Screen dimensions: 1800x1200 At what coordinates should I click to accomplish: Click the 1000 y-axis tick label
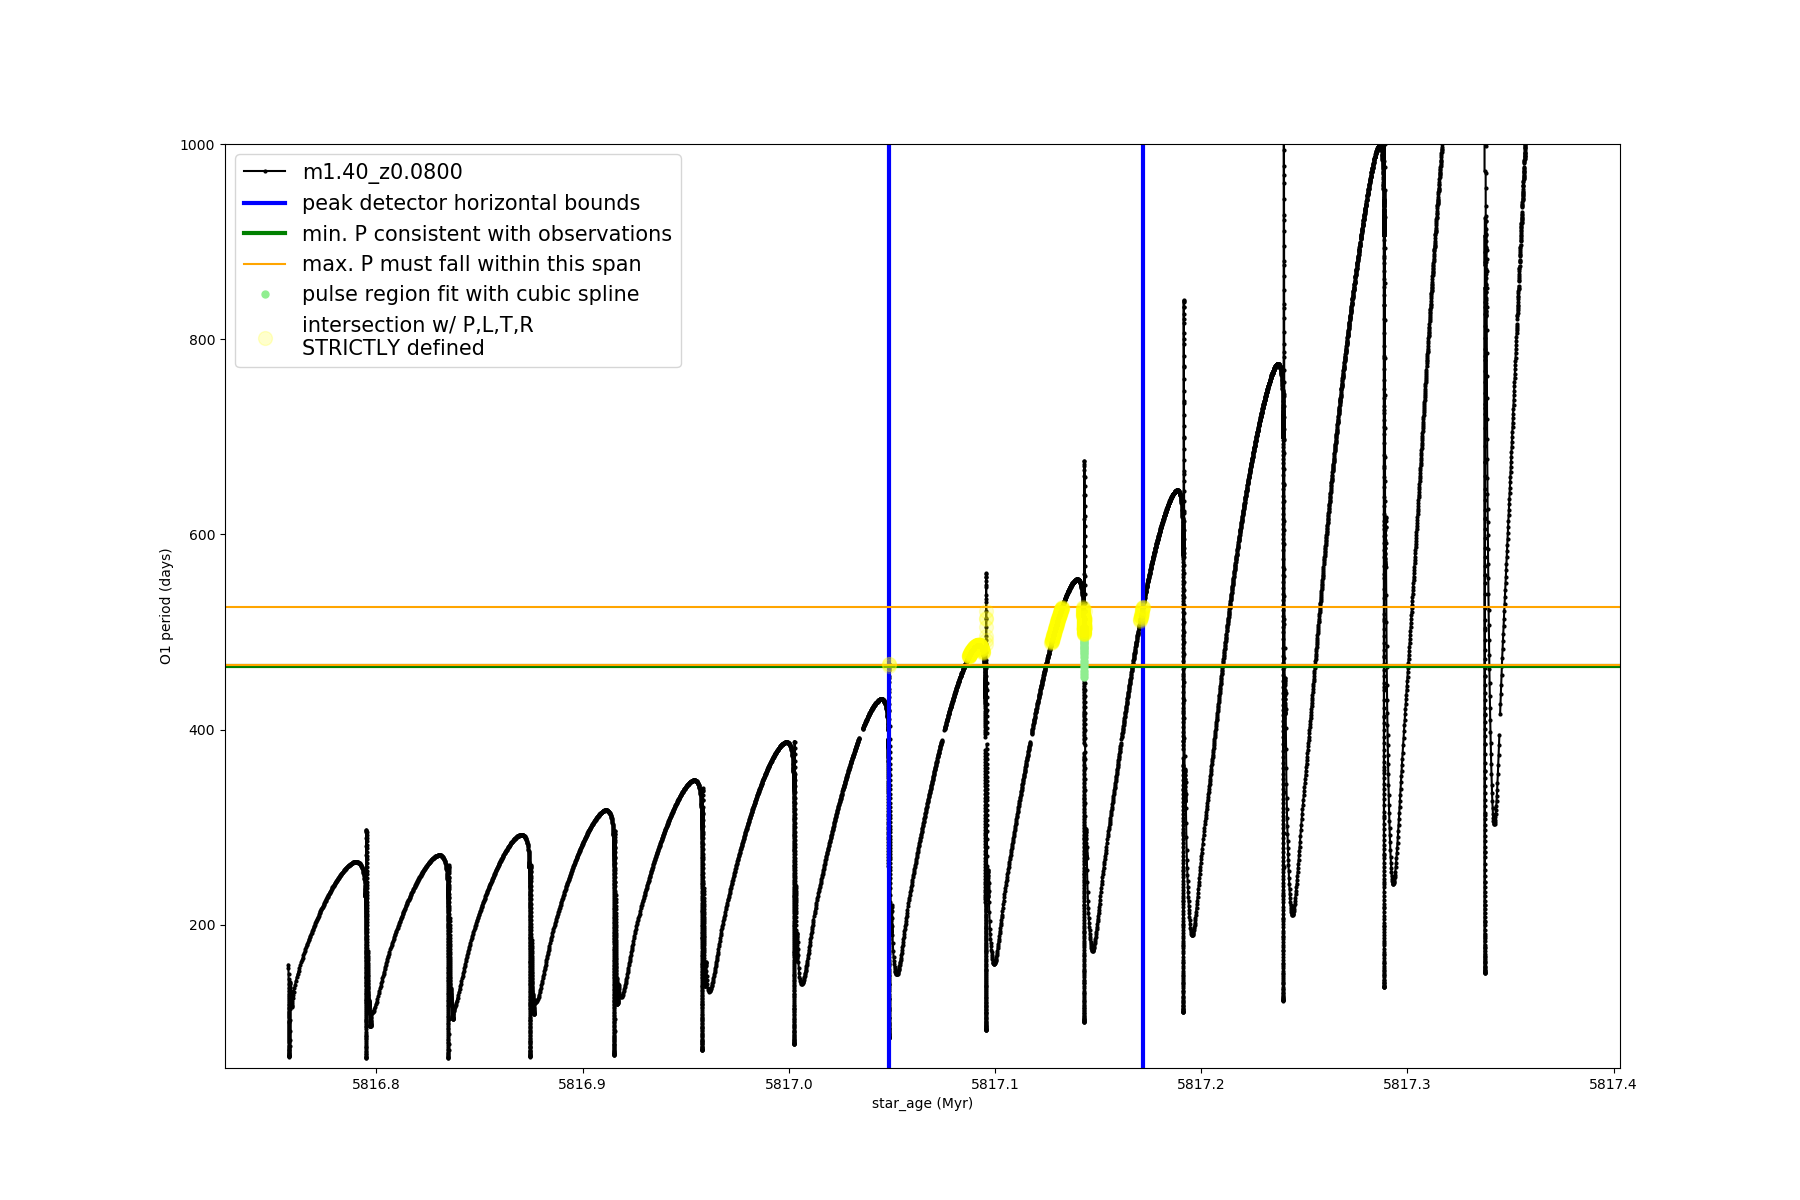click(x=196, y=145)
